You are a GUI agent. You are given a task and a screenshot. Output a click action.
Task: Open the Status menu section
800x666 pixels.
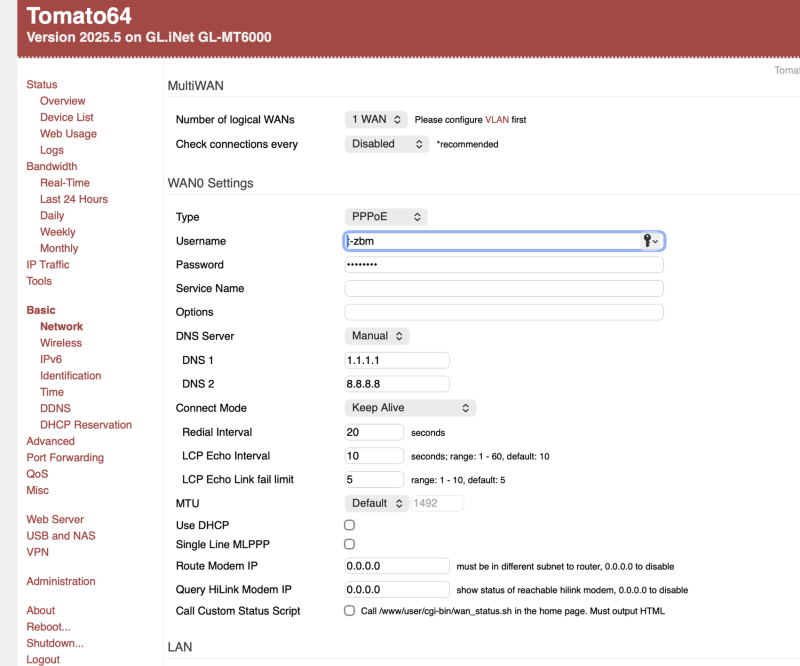click(x=42, y=85)
